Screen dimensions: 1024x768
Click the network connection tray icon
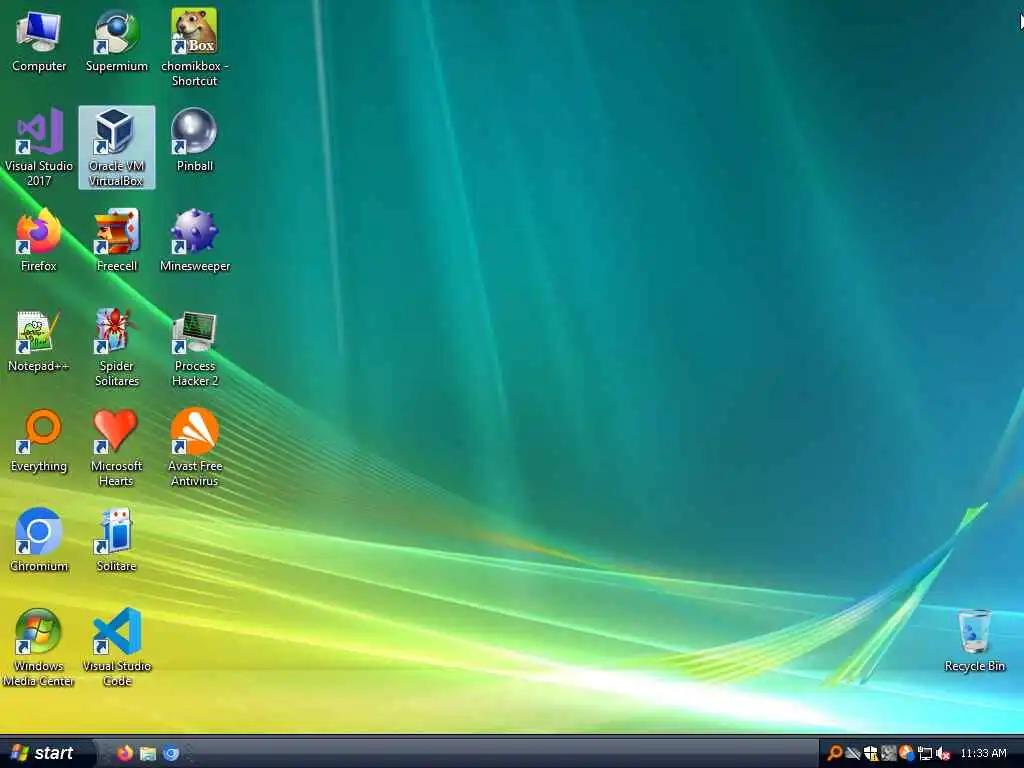tap(925, 754)
